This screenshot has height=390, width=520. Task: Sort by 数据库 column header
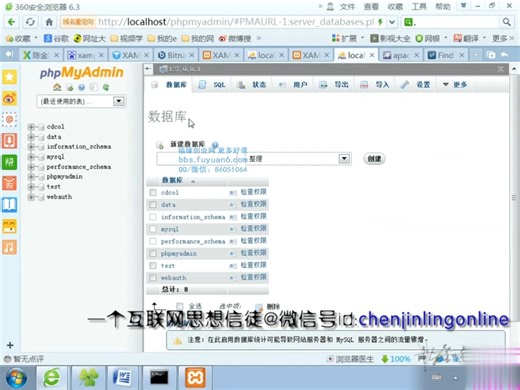[172, 180]
